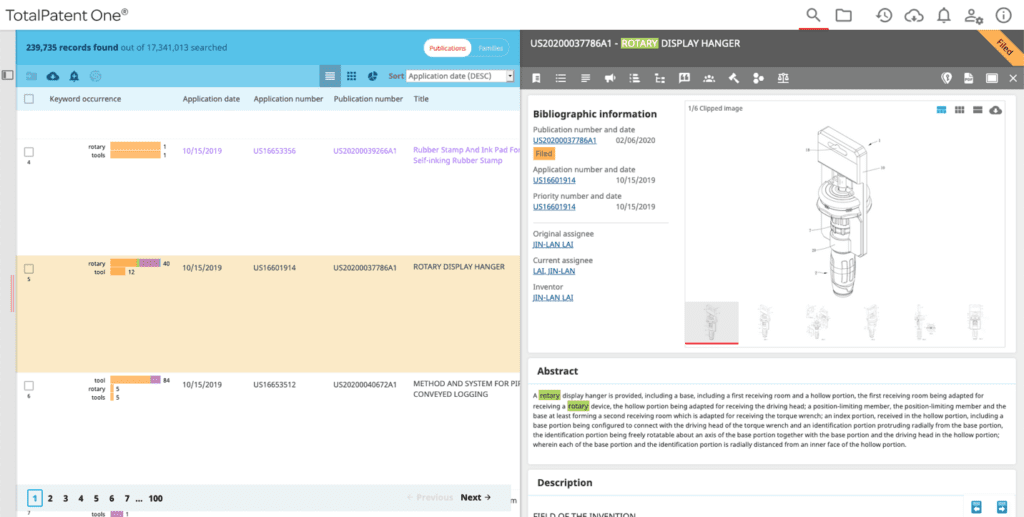Go to the last page, 100
This screenshot has height=517, width=1024.
point(155,498)
